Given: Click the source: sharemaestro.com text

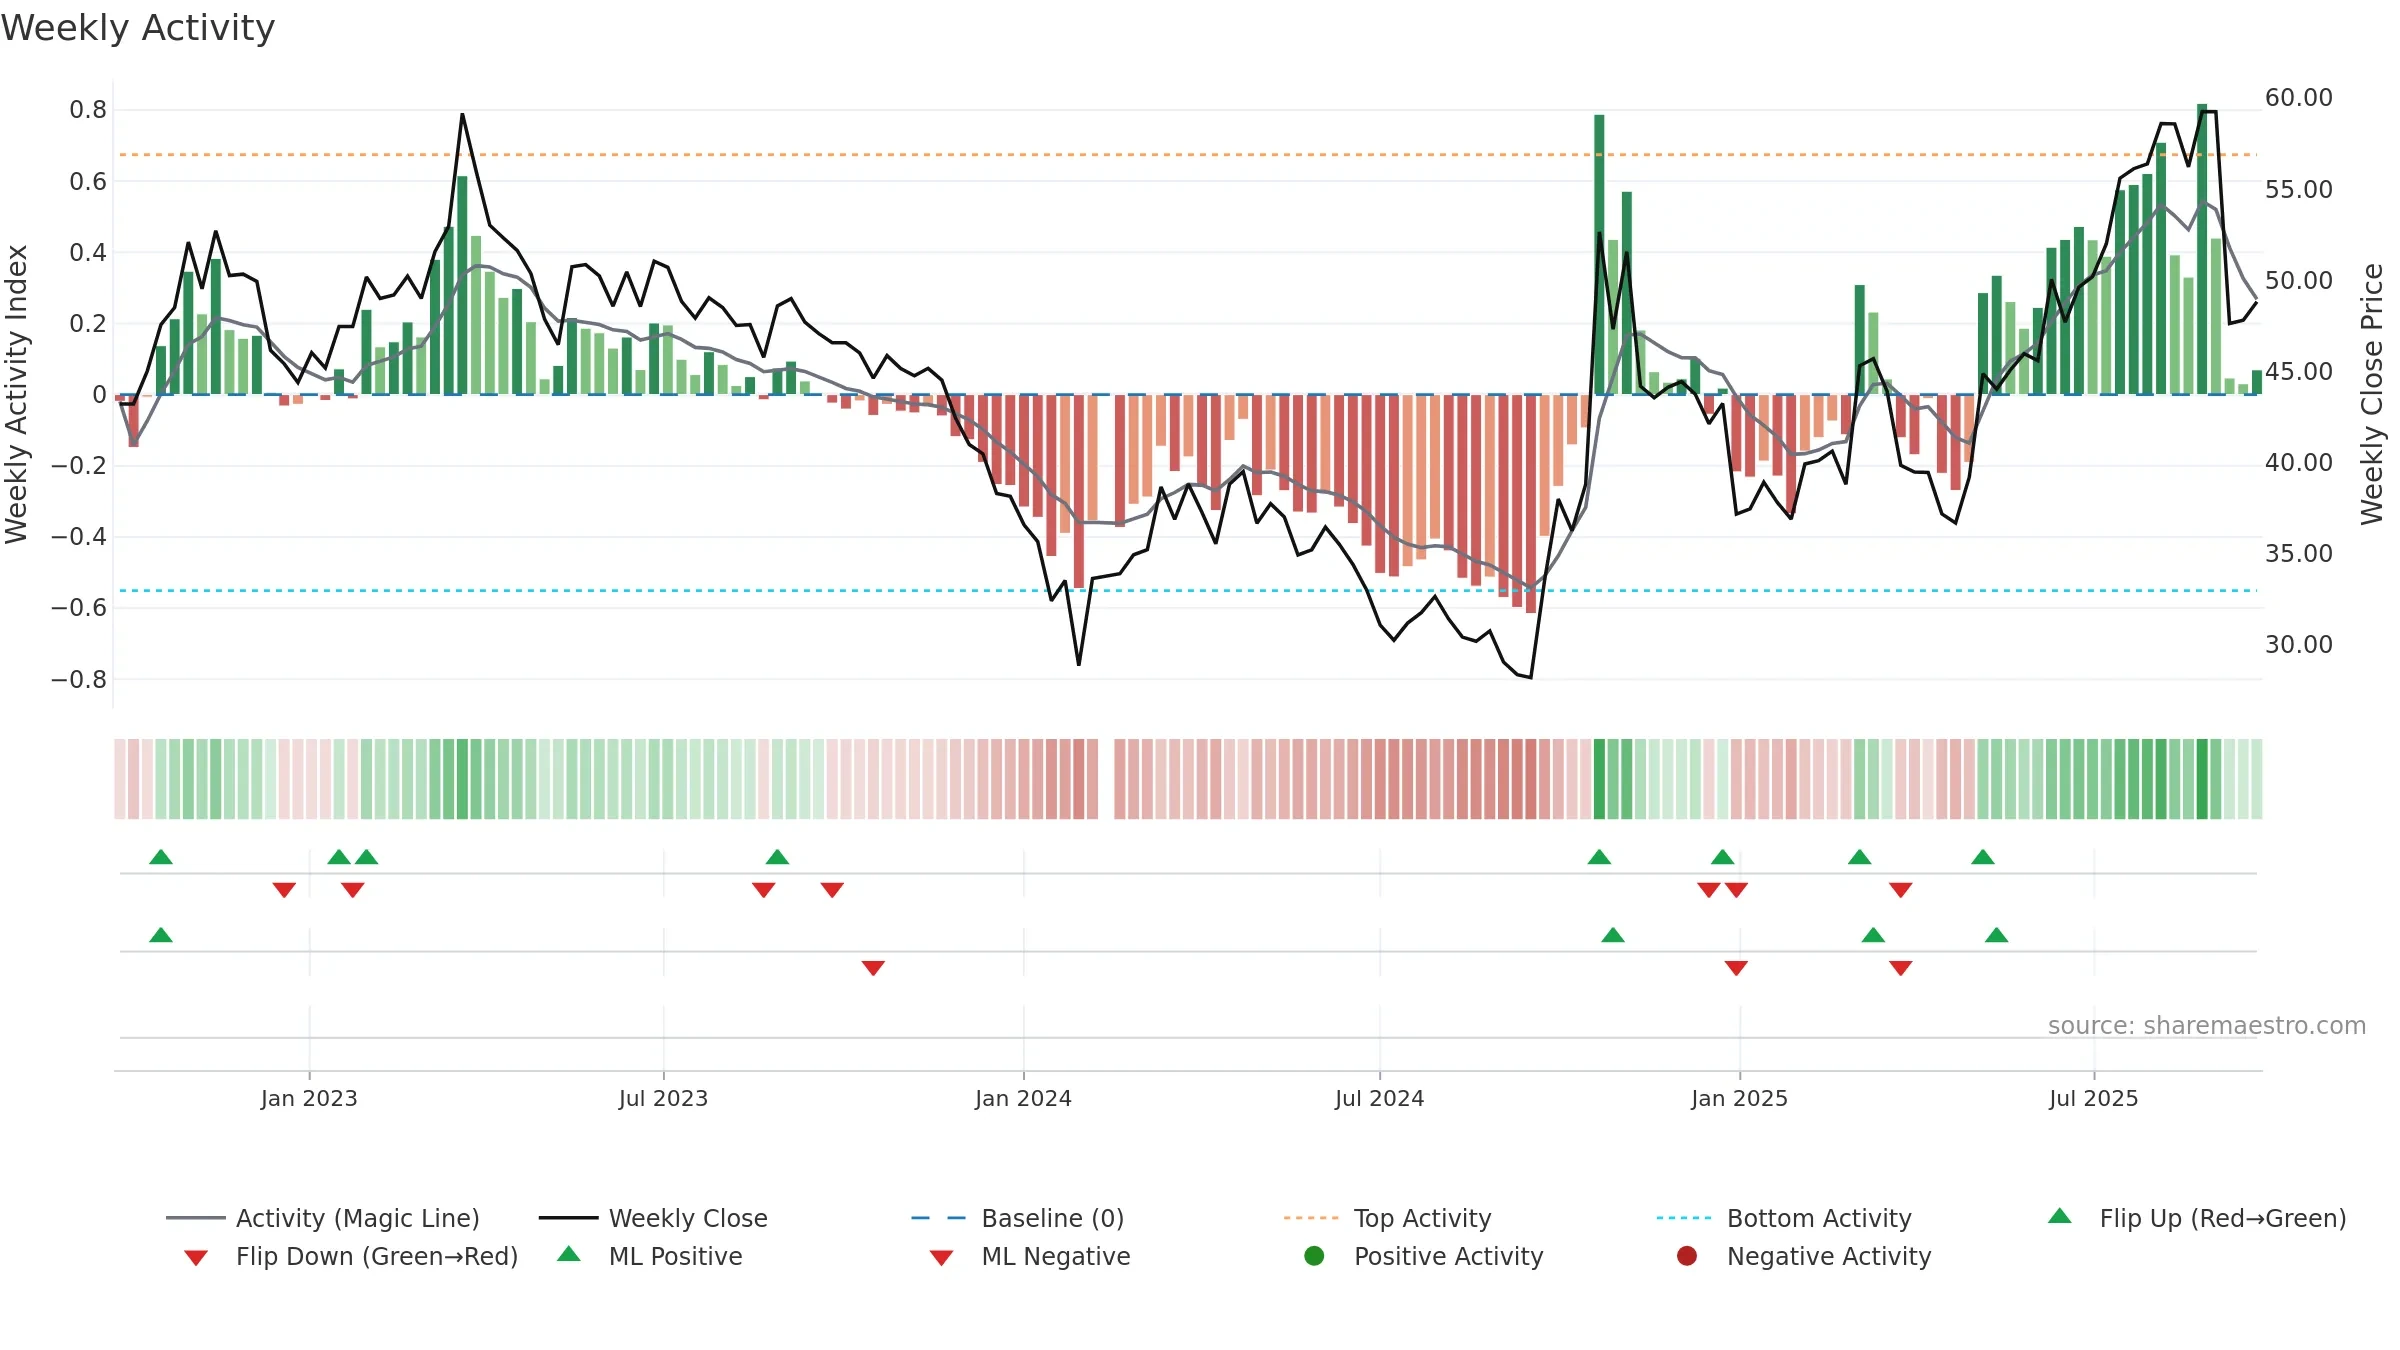Looking at the screenshot, I should pyautogui.click(x=2207, y=1026).
